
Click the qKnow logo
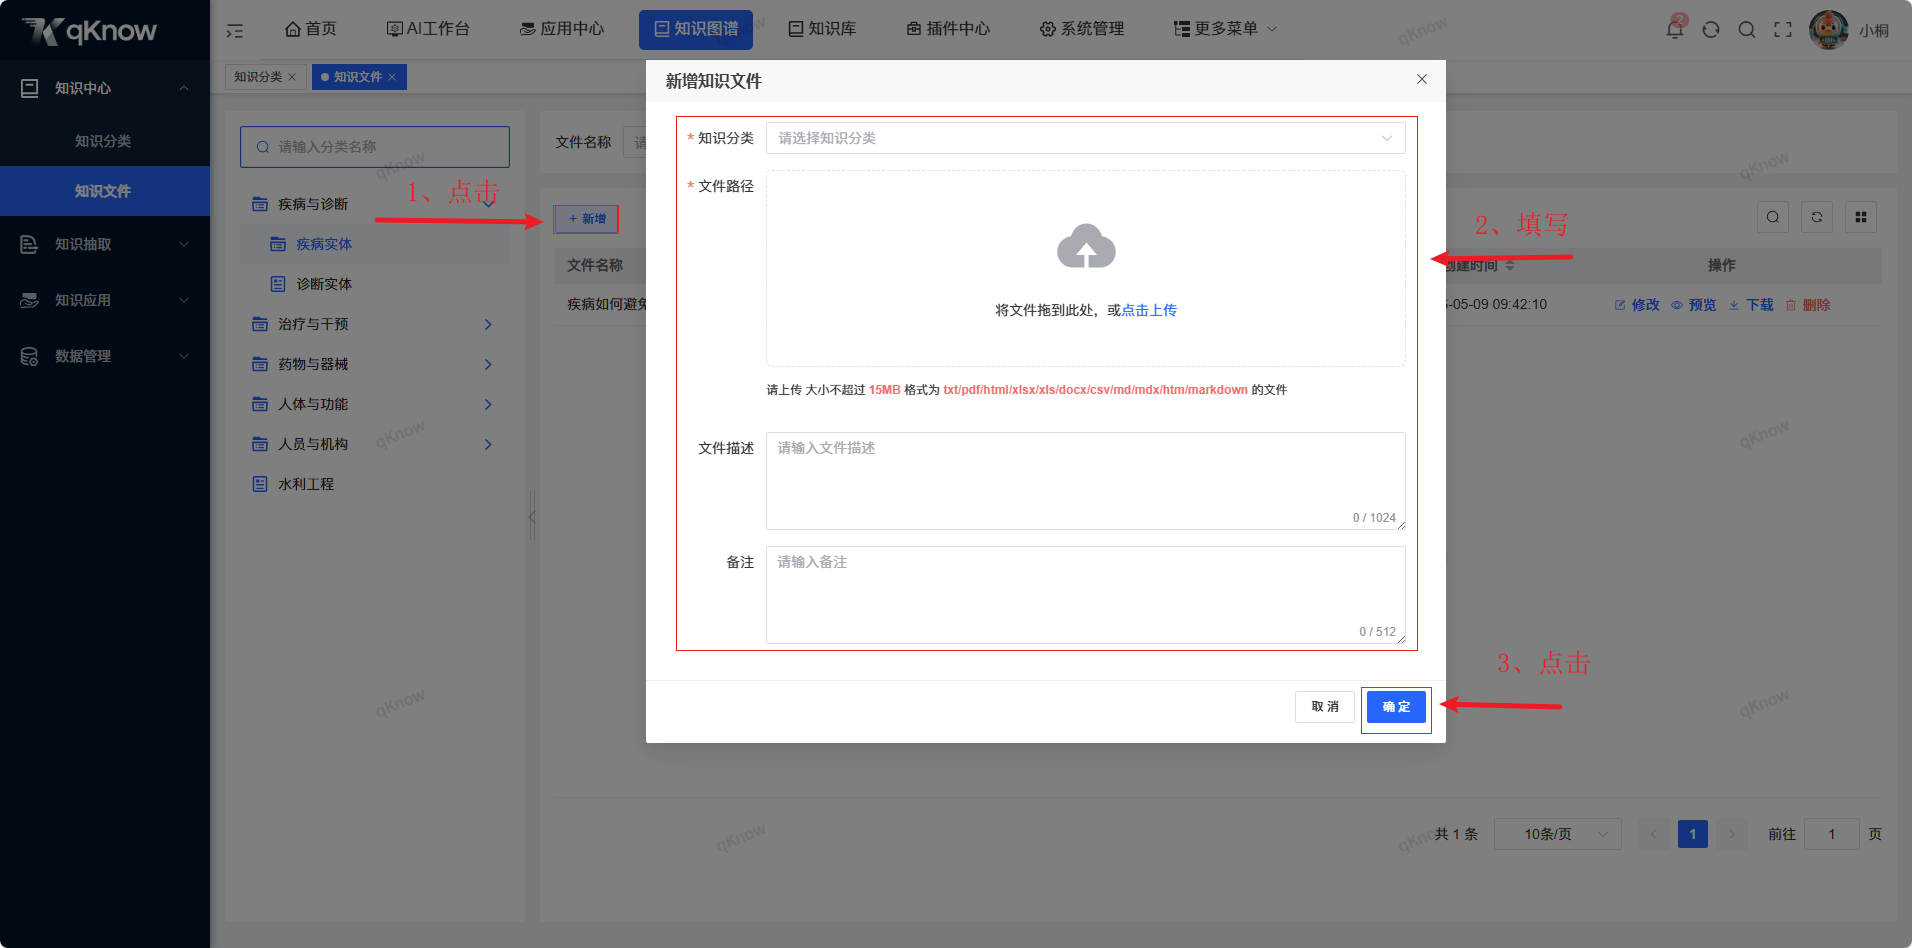click(90, 30)
